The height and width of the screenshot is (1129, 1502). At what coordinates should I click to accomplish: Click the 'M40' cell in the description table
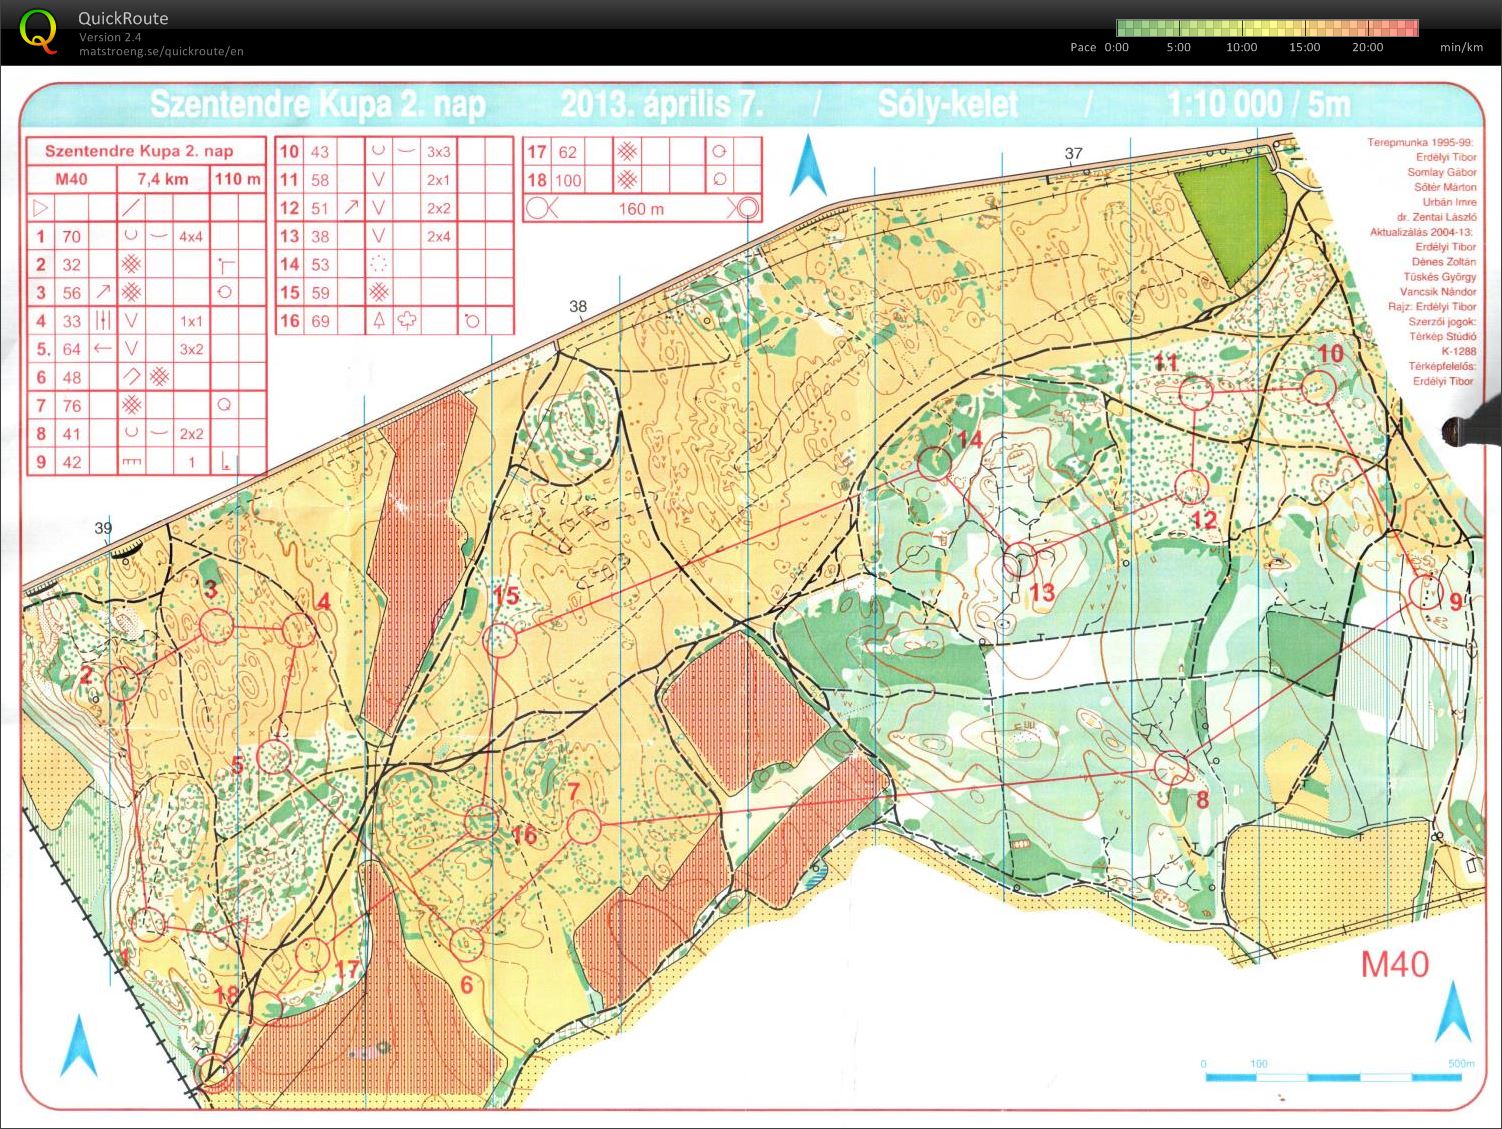(x=71, y=180)
